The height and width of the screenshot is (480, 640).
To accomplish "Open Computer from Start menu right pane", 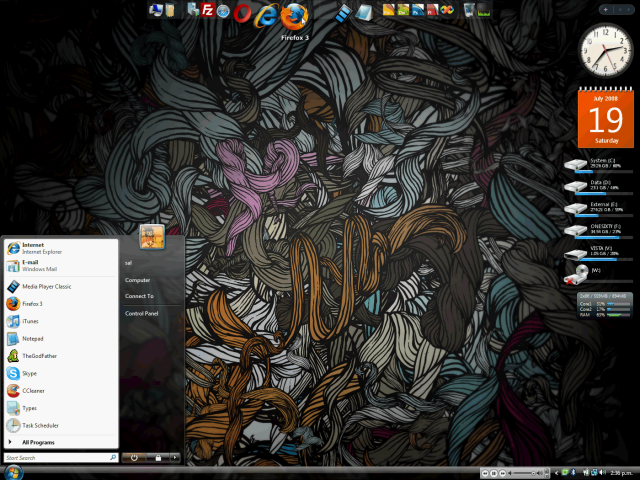I will click(138, 280).
